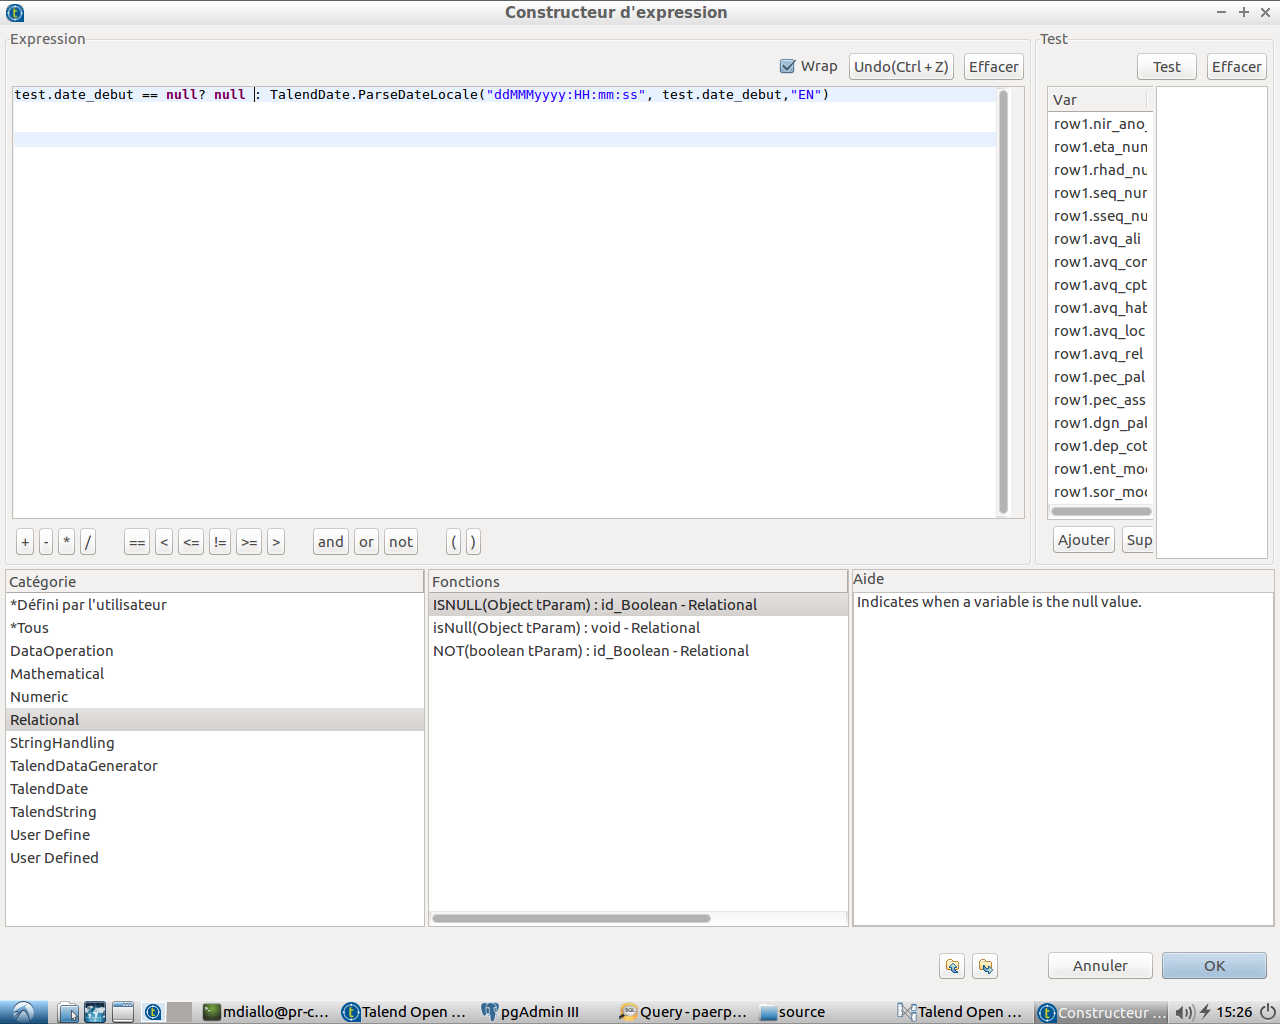Insert the 'and' operator
1280x1024 pixels.
(331, 542)
